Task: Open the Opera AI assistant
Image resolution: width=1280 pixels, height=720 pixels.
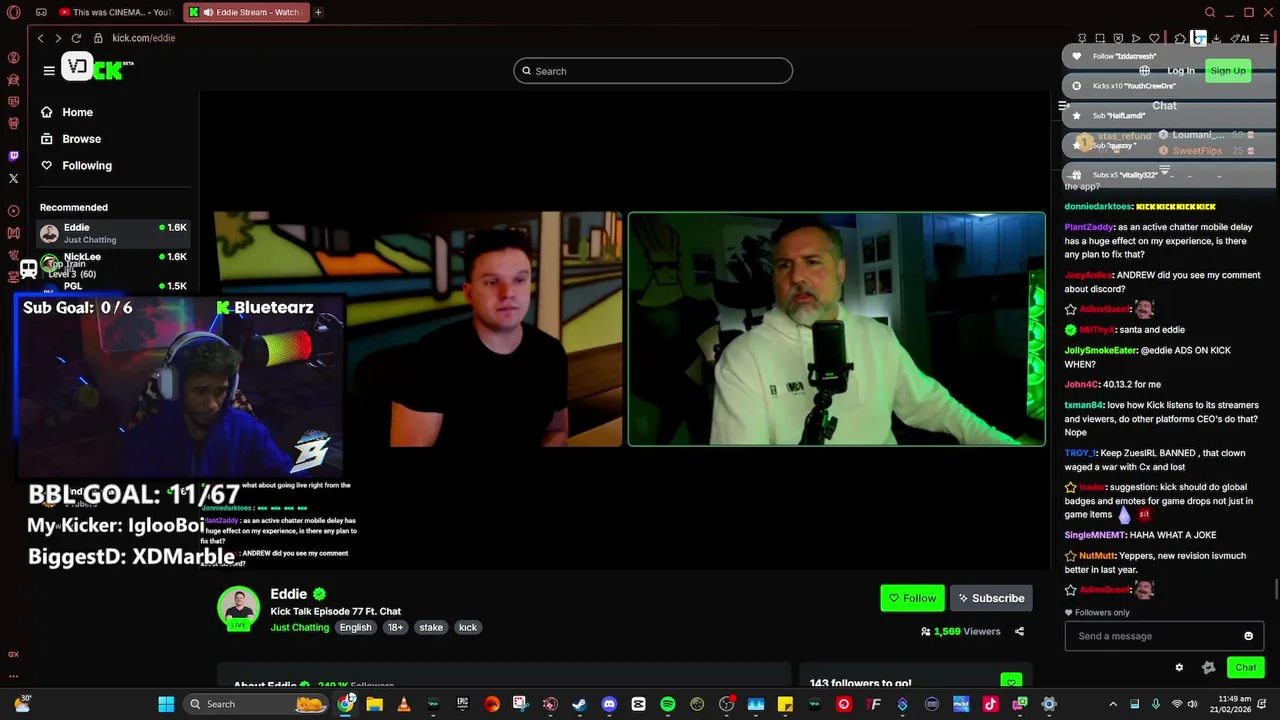Action: tap(1240, 38)
